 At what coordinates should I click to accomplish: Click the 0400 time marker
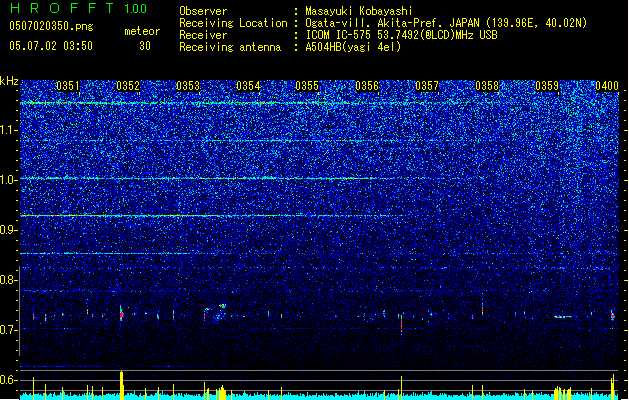pos(607,86)
